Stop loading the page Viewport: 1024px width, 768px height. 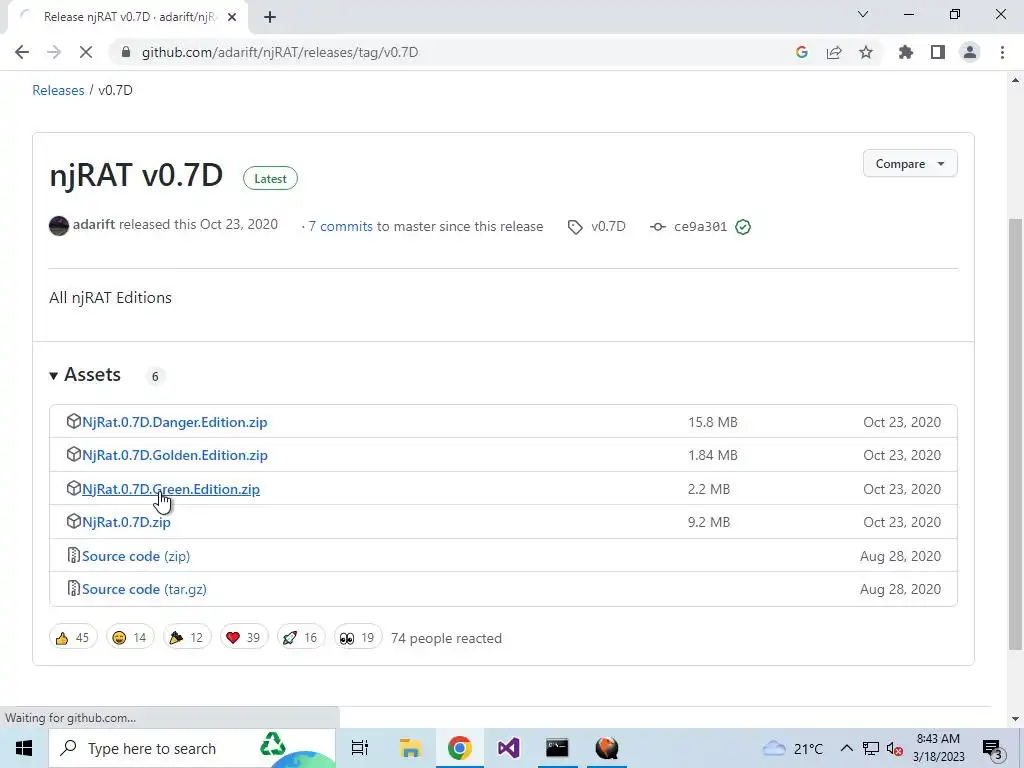tap(86, 52)
